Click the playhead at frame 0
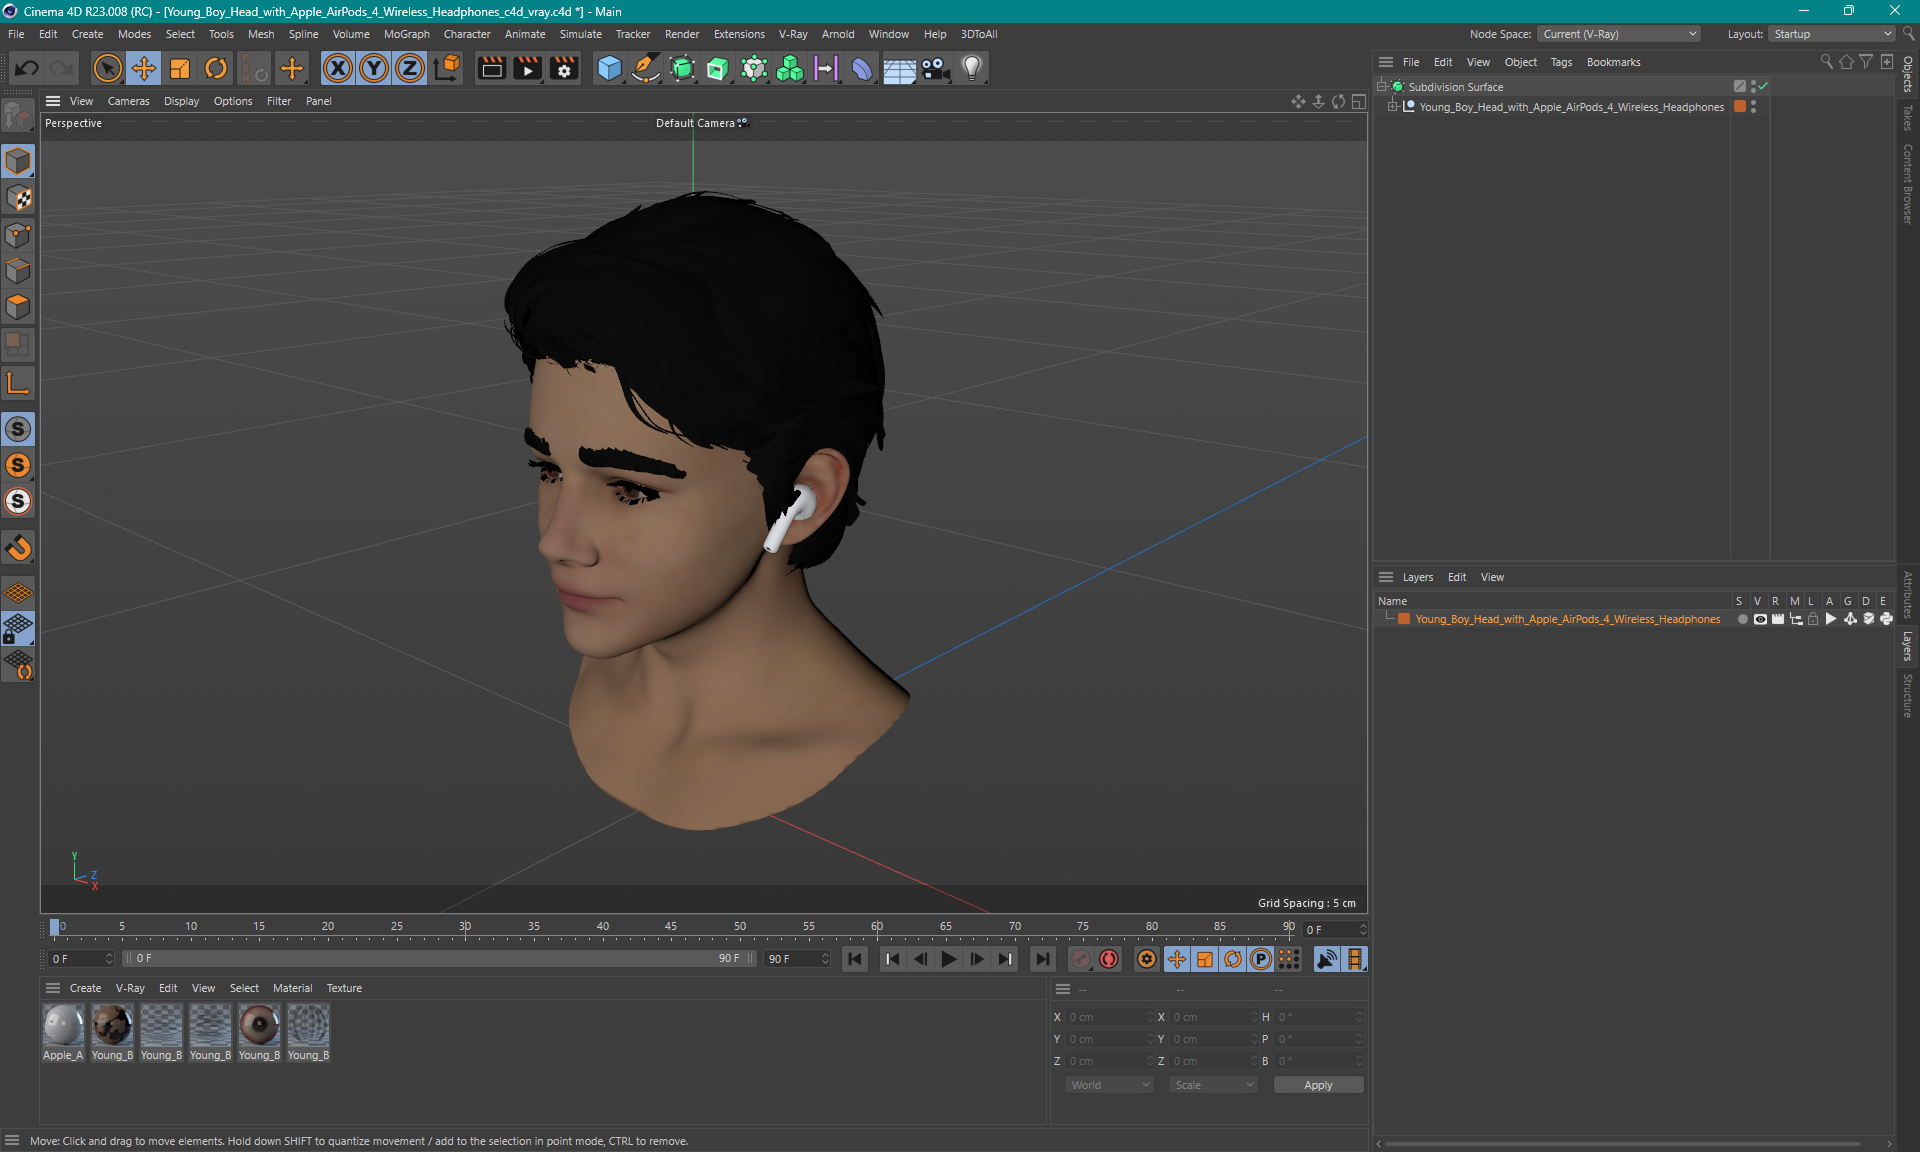 (55, 927)
